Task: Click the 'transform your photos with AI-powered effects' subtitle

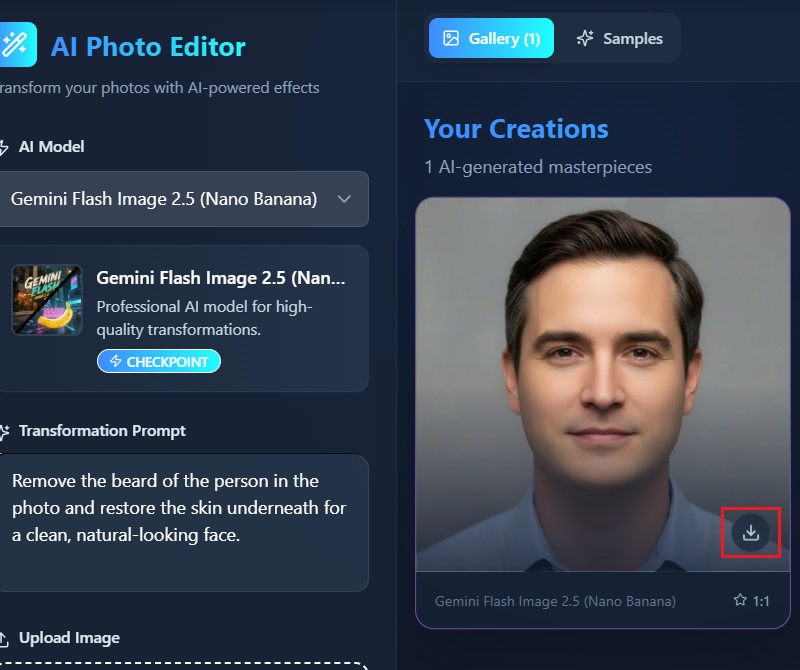Action: coord(160,88)
